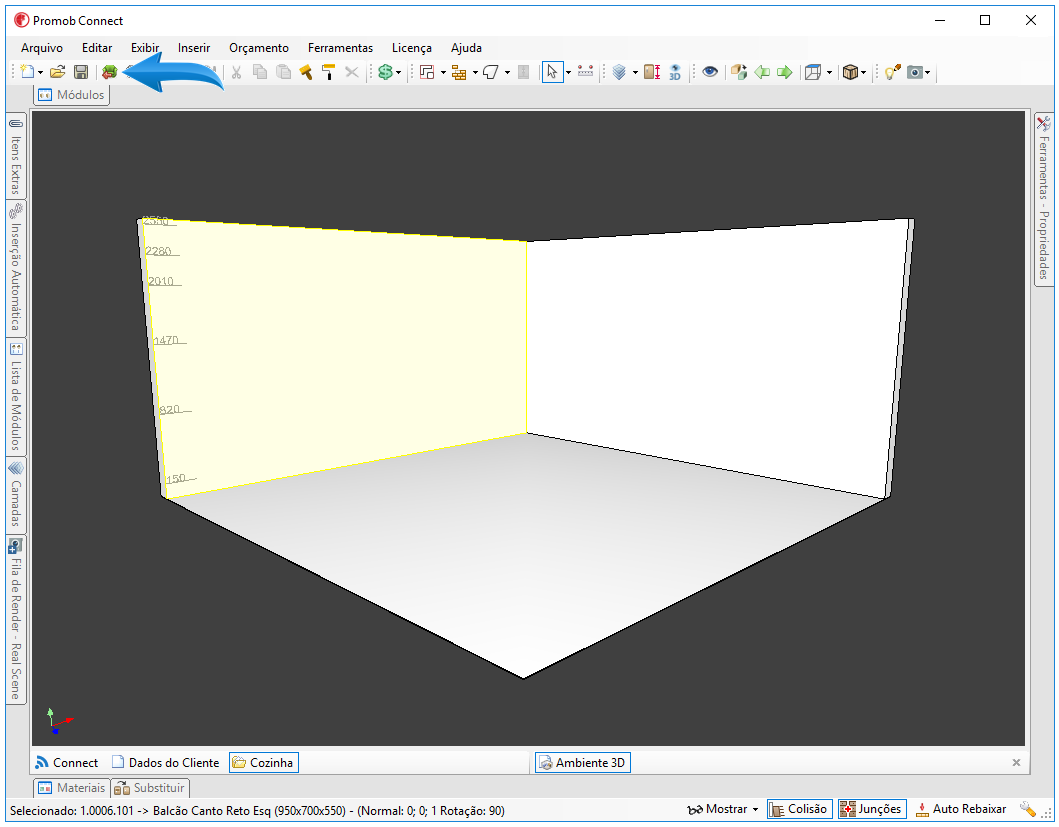
Task: Open the dropdown next to dollar icon
Action: click(398, 72)
